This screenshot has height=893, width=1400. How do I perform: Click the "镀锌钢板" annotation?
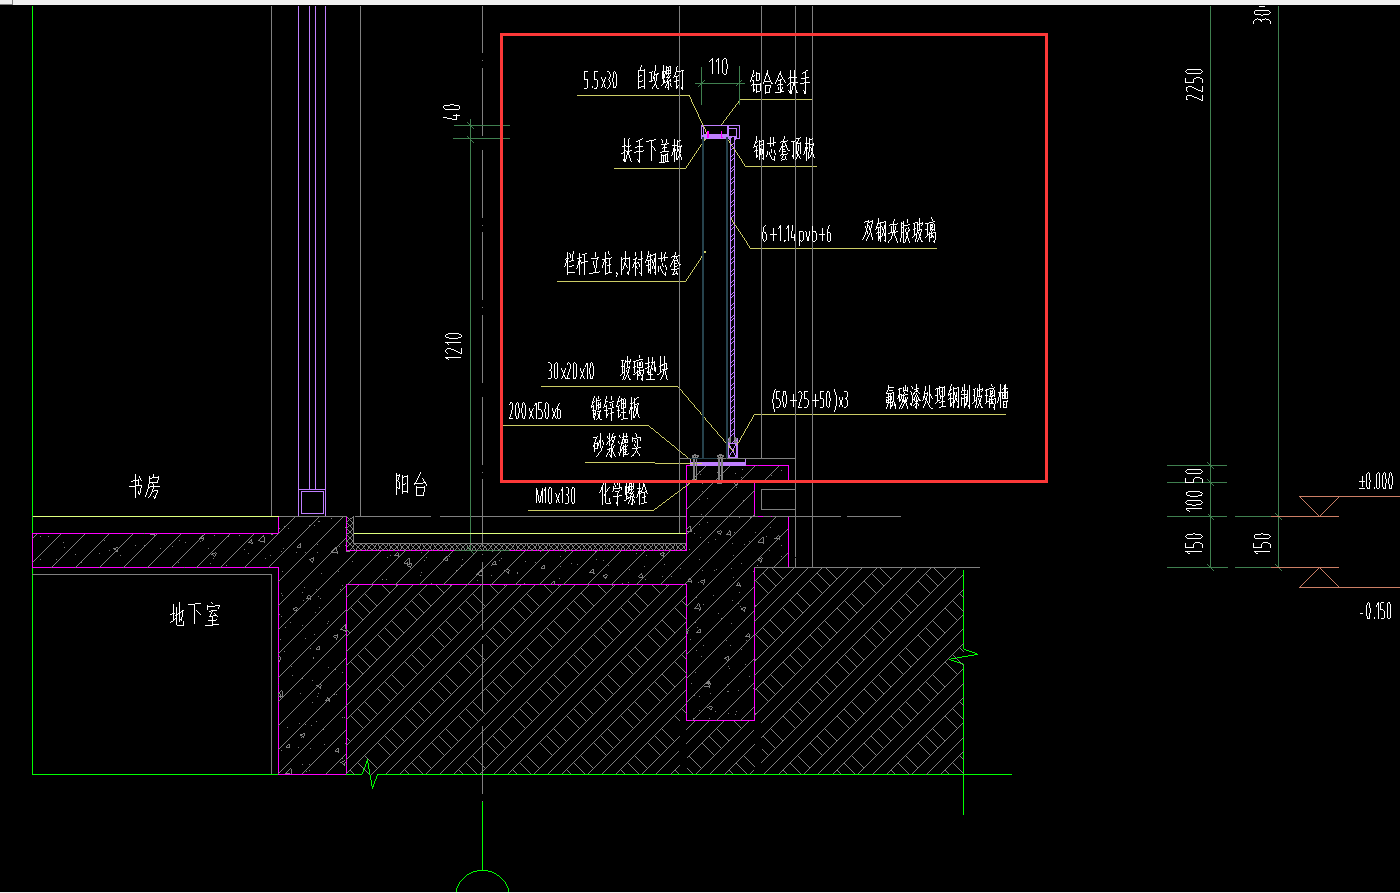615,409
